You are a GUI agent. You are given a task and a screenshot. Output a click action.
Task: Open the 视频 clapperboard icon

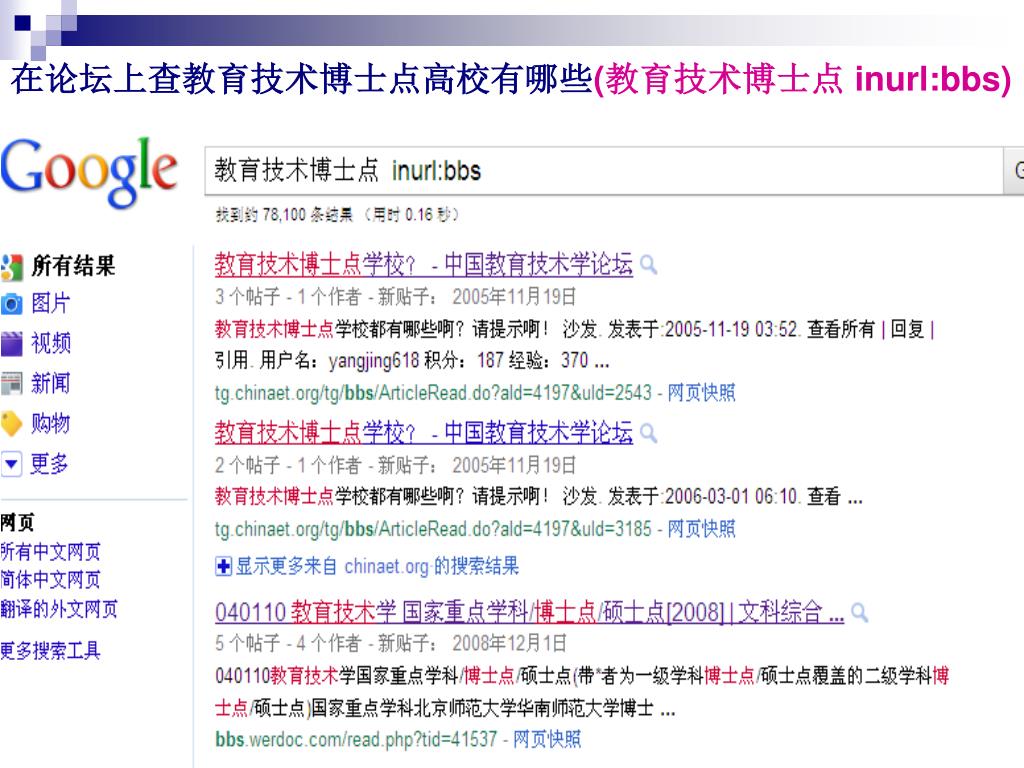click(x=12, y=344)
